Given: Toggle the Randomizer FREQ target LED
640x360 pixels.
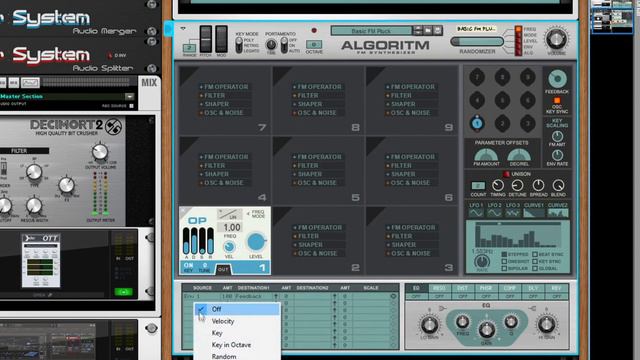Looking at the screenshot, I should pyautogui.click(x=518, y=29).
